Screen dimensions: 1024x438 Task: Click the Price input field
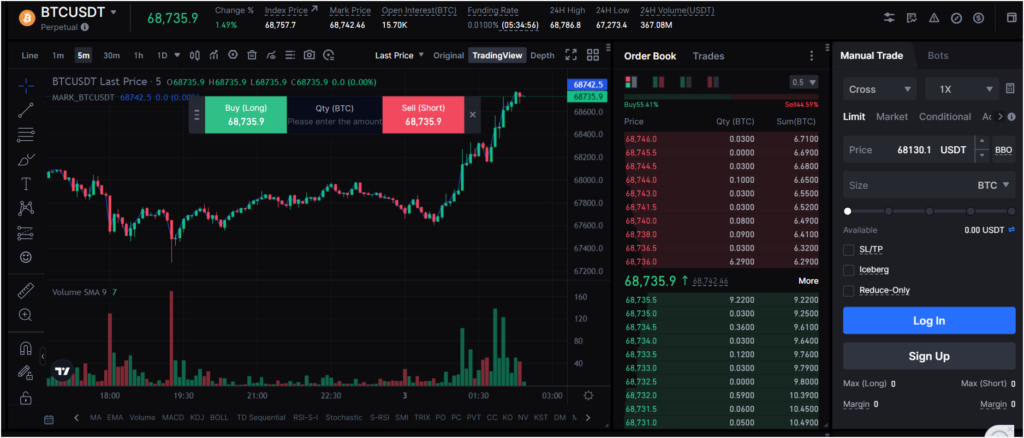coord(908,150)
